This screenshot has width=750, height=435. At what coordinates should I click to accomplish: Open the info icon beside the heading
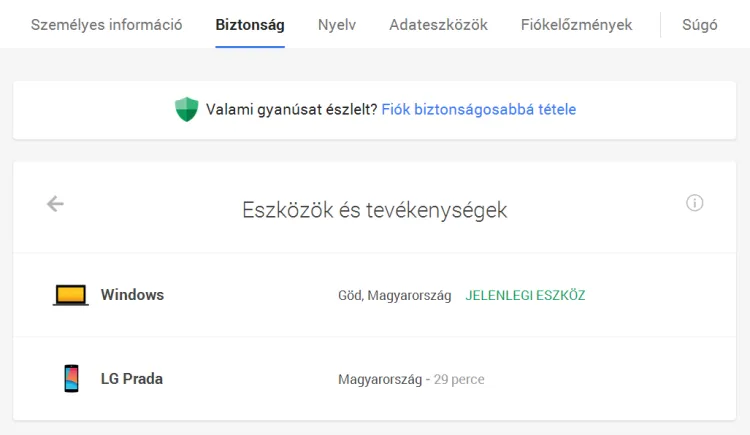(695, 203)
